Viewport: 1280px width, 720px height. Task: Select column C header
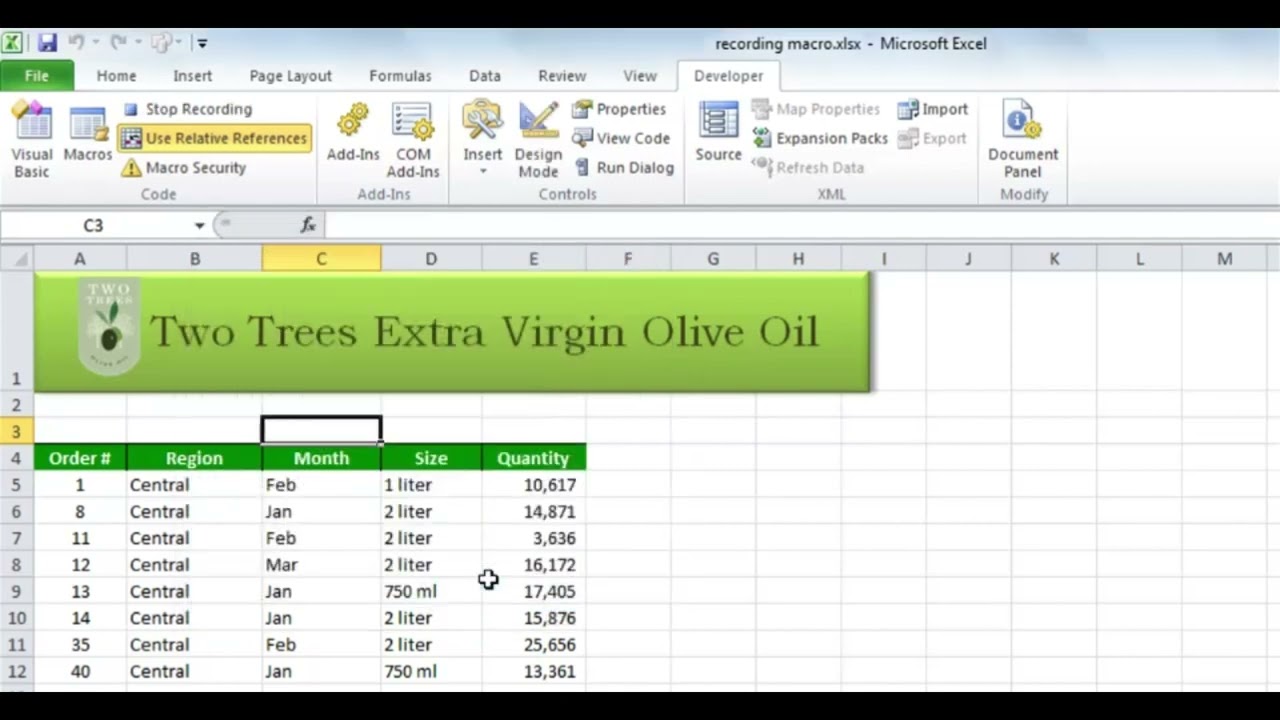pos(321,259)
